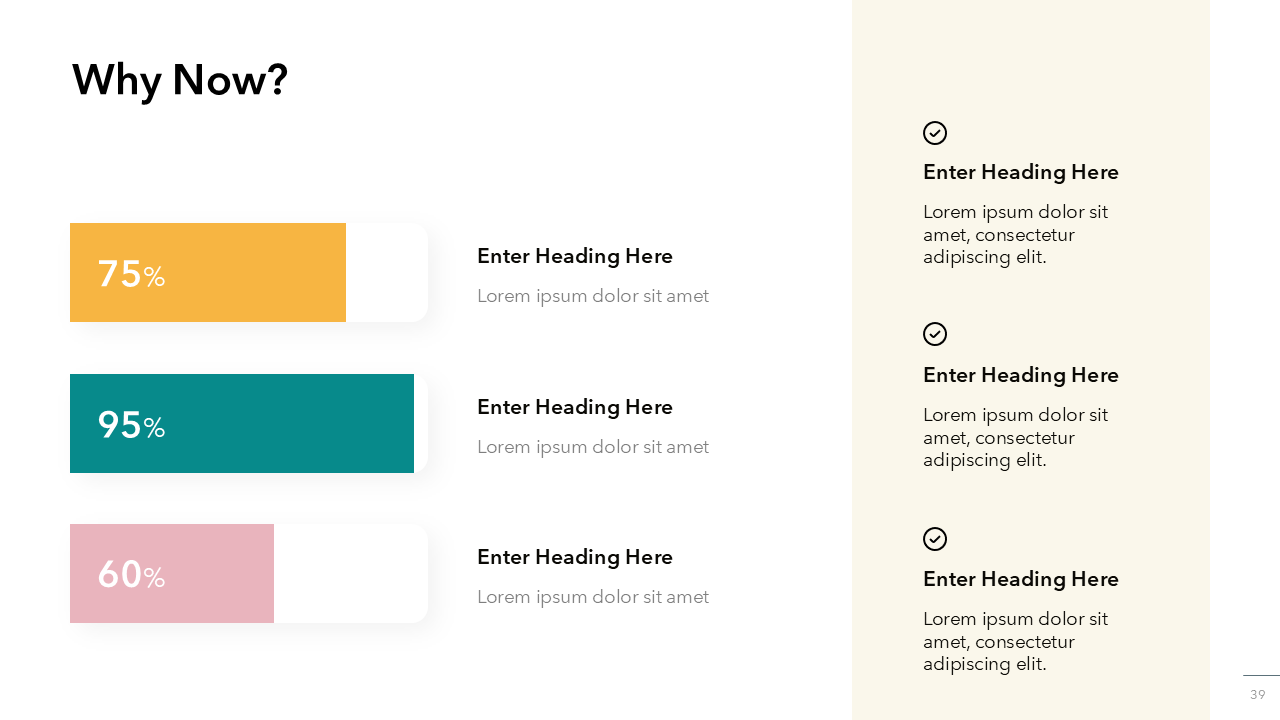1280x720 pixels.
Task: Click the top checkmark circle icon
Action: (935, 133)
